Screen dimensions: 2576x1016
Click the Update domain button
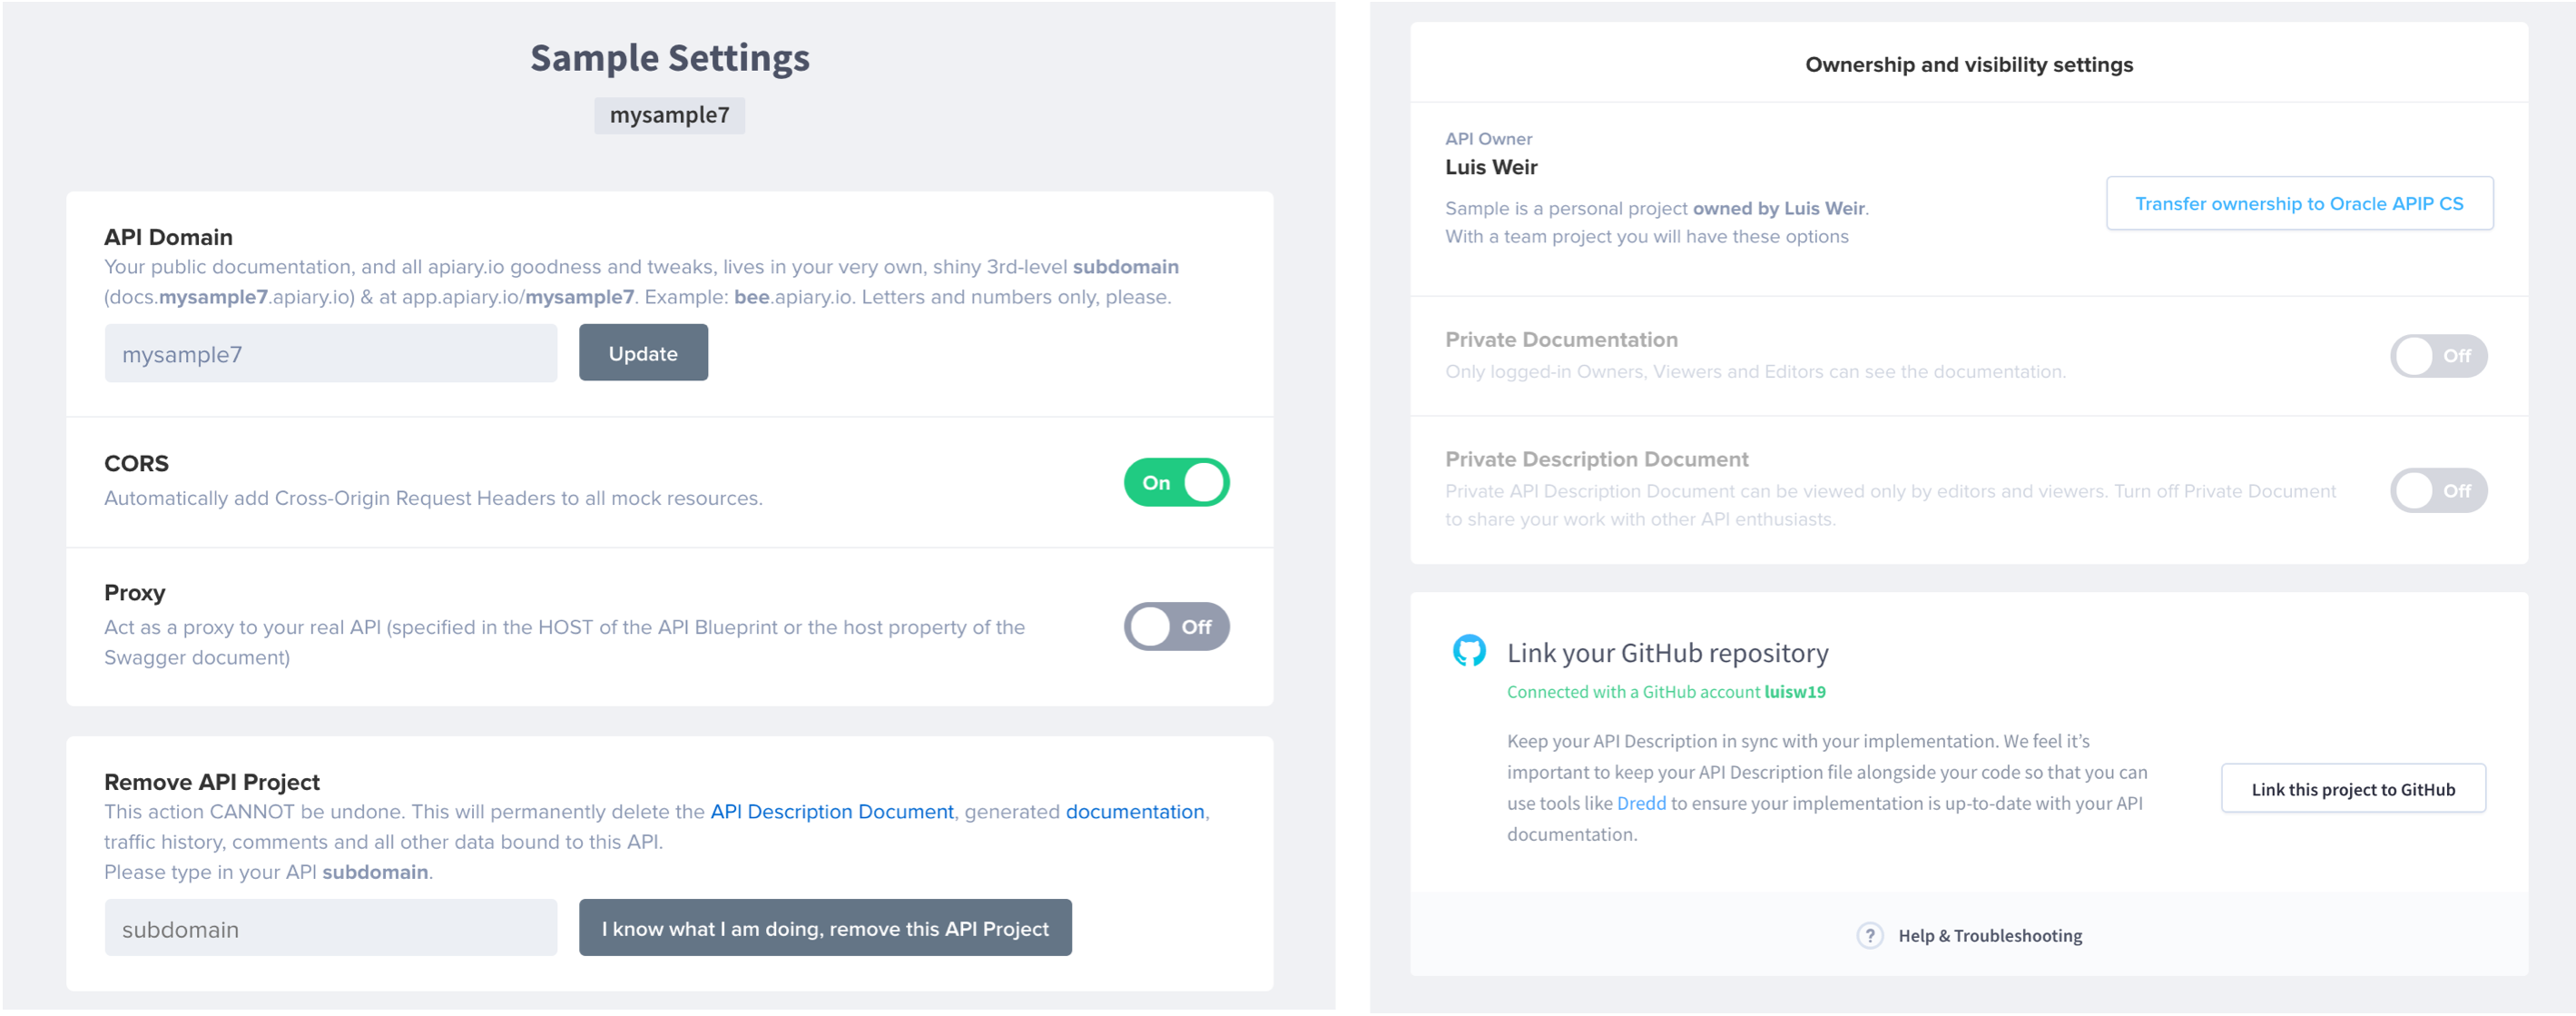click(643, 353)
